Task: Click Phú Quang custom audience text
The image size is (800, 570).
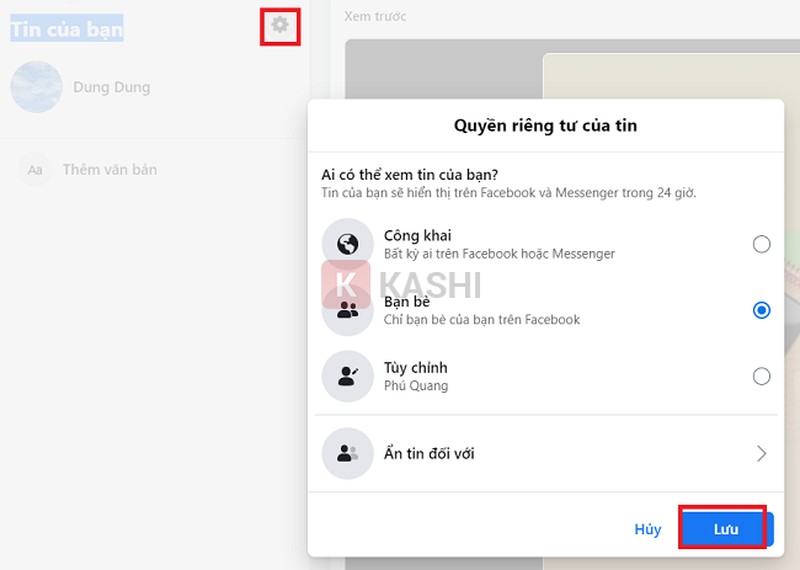Action: (416, 386)
